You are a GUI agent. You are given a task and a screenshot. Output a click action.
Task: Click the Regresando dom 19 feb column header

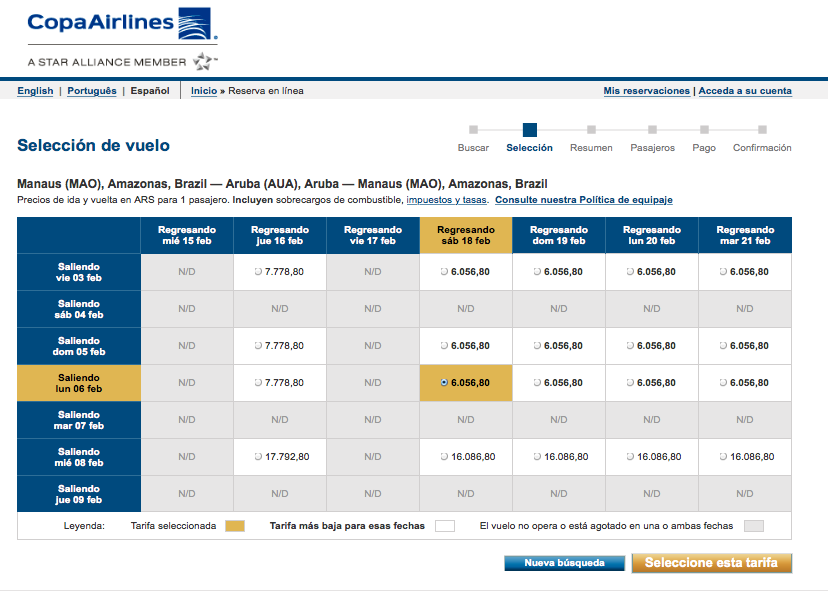point(559,236)
